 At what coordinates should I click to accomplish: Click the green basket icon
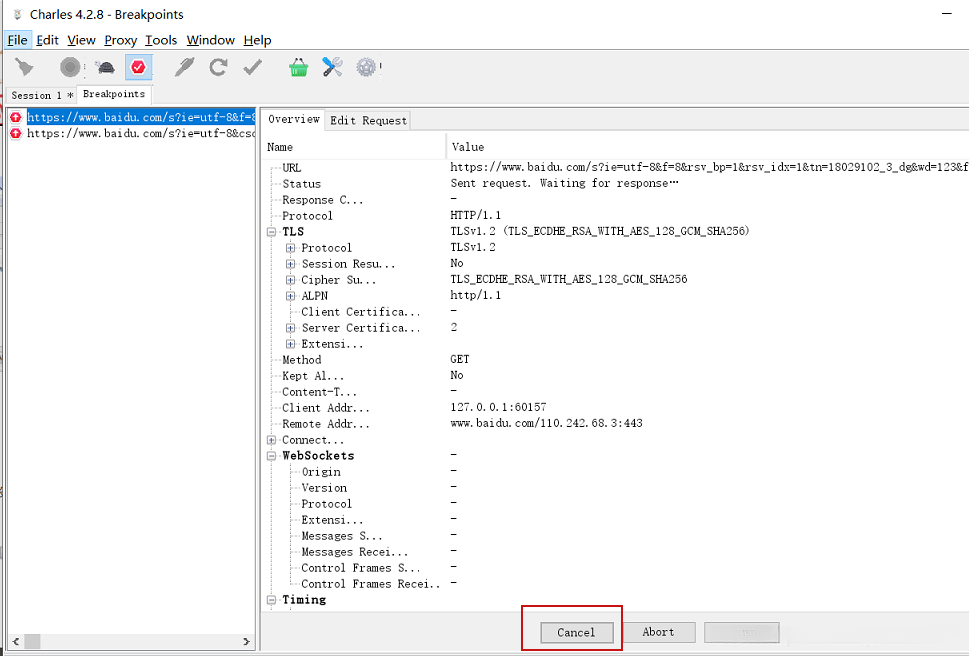click(298, 67)
